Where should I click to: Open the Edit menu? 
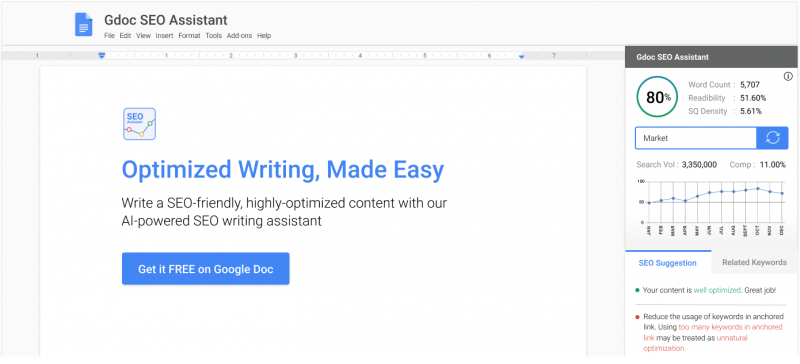click(x=126, y=36)
